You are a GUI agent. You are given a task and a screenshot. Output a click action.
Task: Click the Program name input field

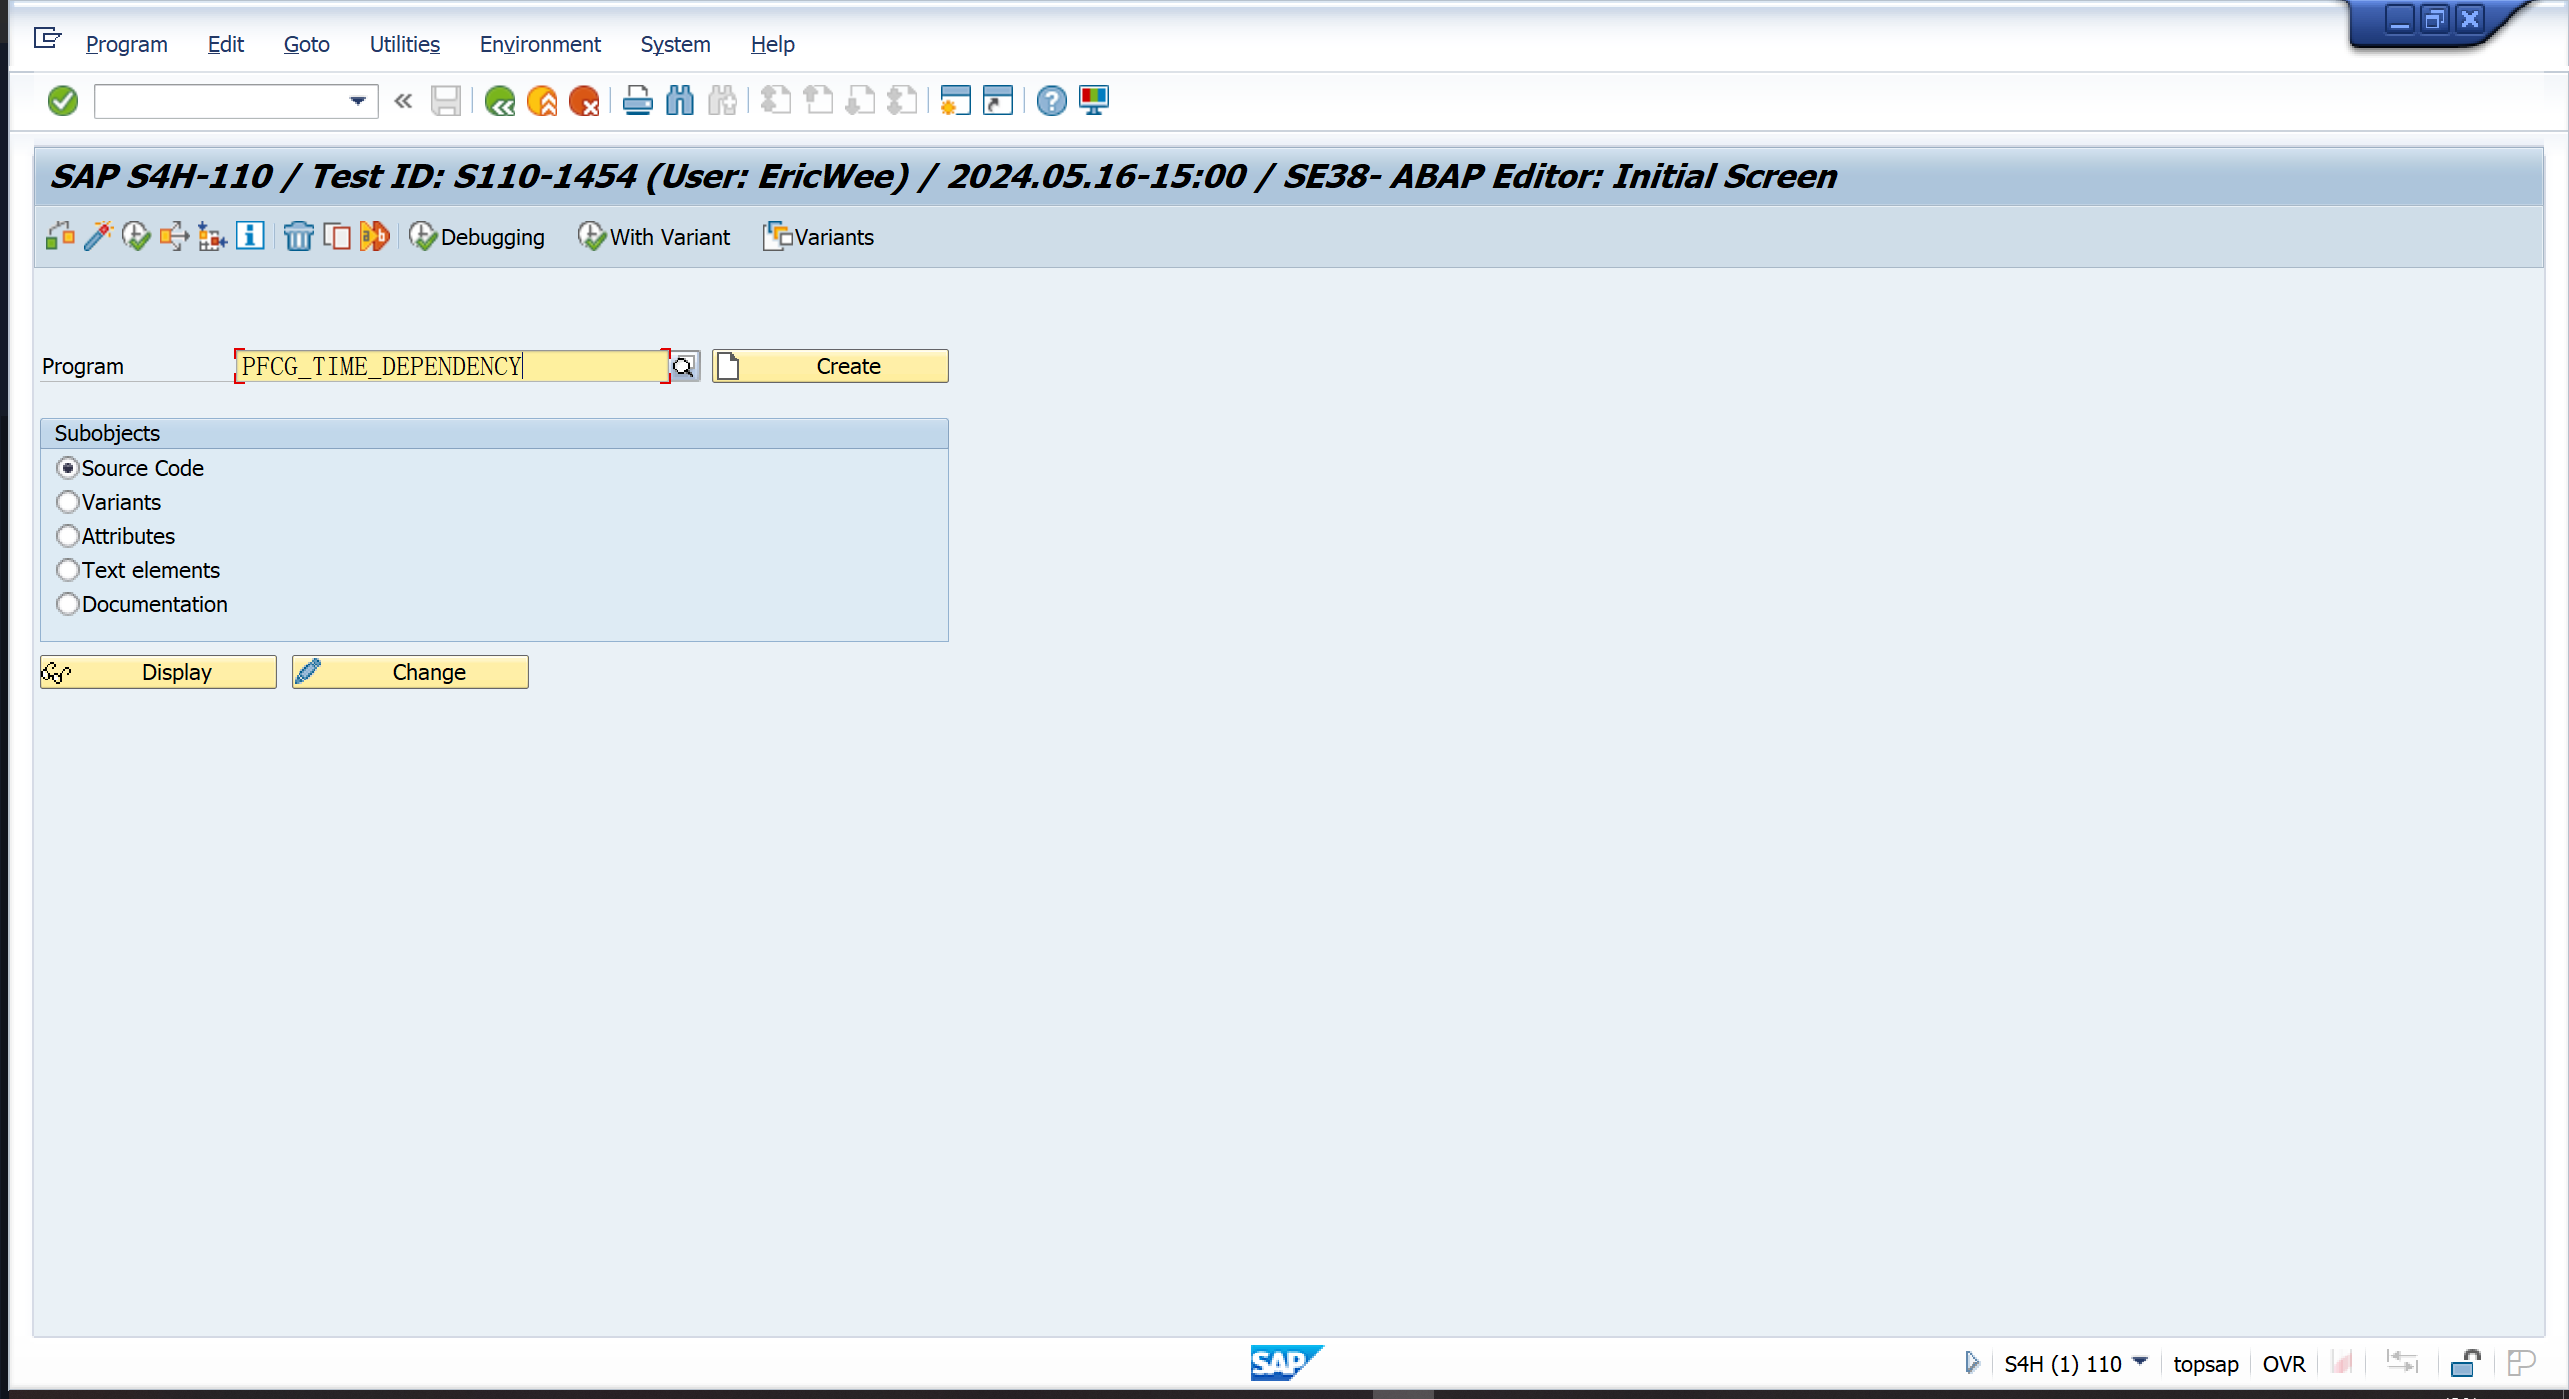tap(452, 366)
